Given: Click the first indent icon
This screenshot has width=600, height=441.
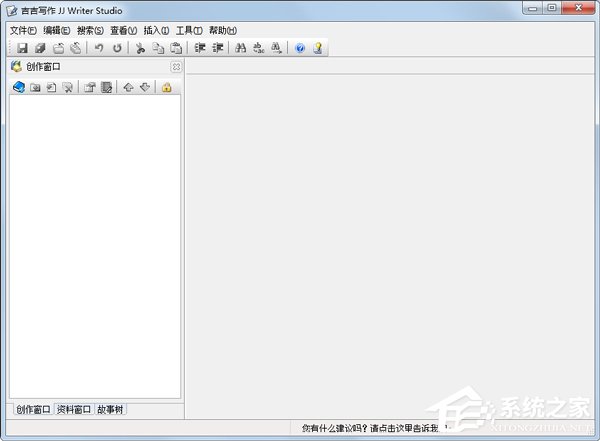Looking at the screenshot, I should click(200, 48).
